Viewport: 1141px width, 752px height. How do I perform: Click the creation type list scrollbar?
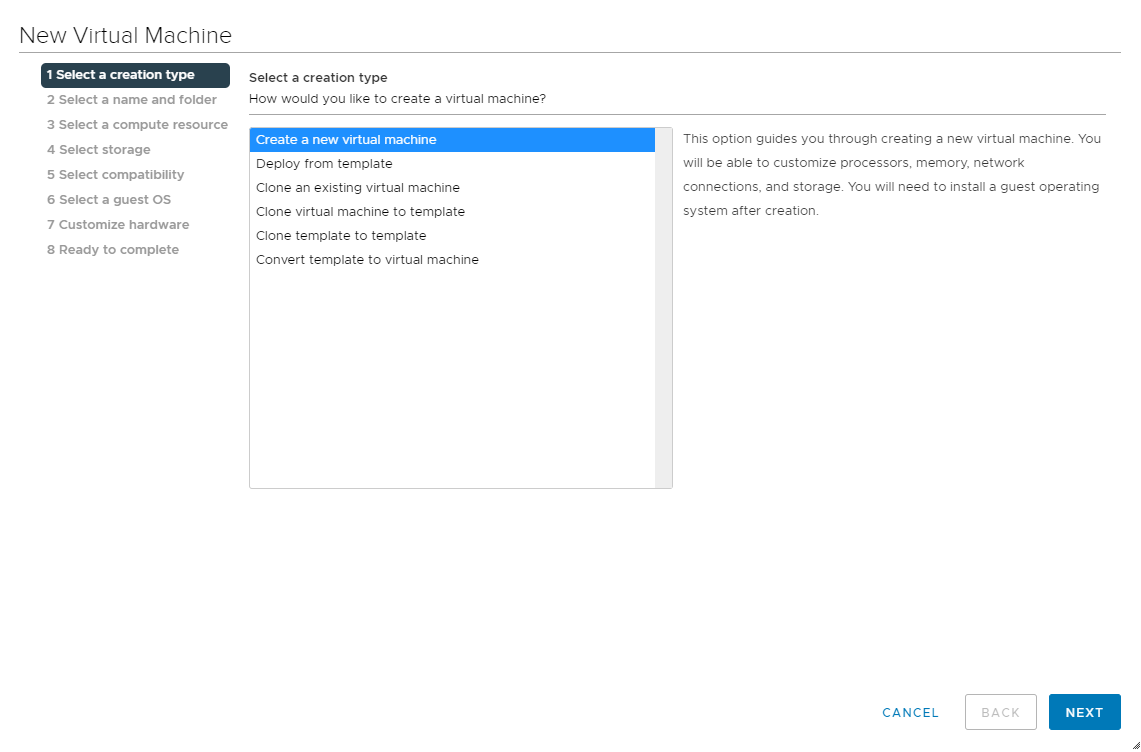pyautogui.click(x=663, y=308)
